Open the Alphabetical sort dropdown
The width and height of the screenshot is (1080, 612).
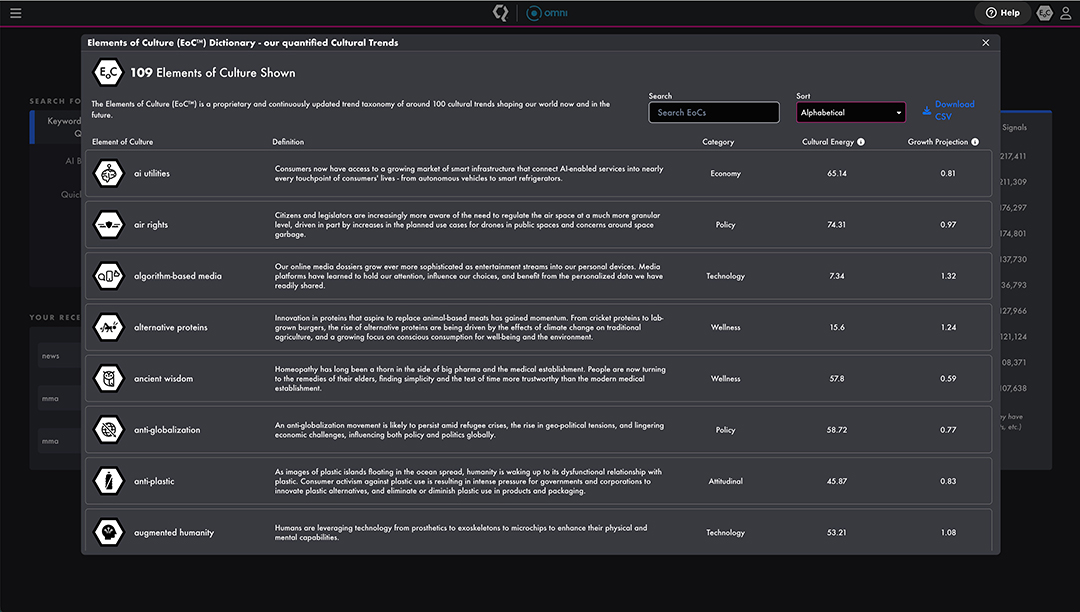click(850, 113)
